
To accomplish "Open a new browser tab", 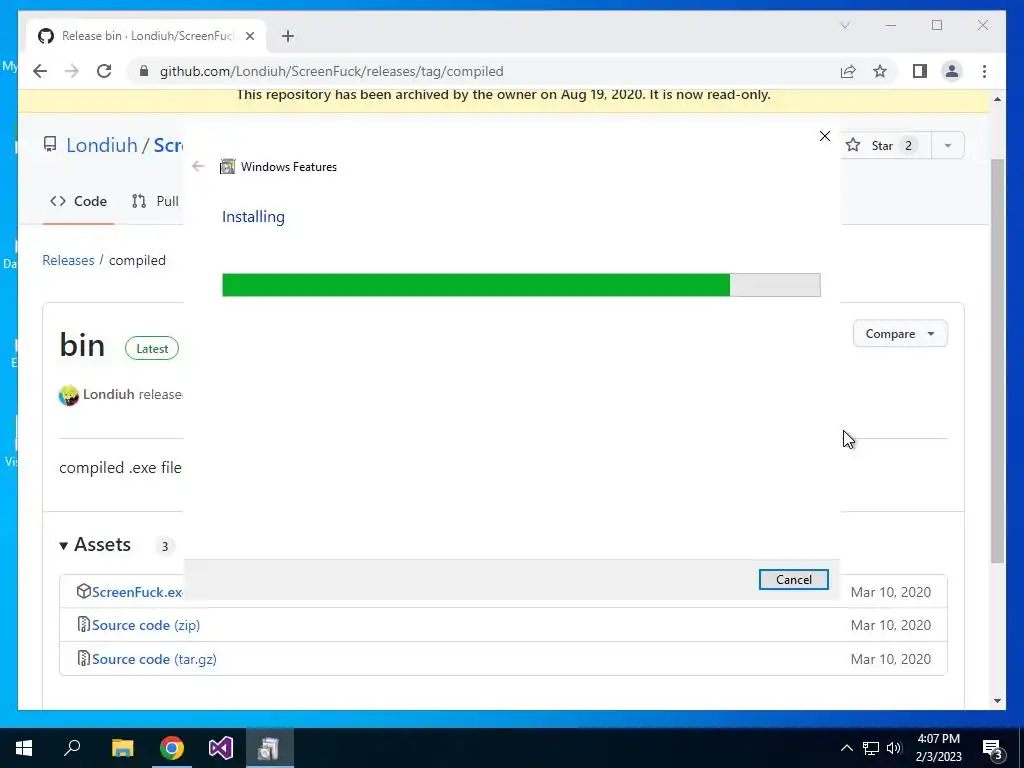I will point(288,36).
